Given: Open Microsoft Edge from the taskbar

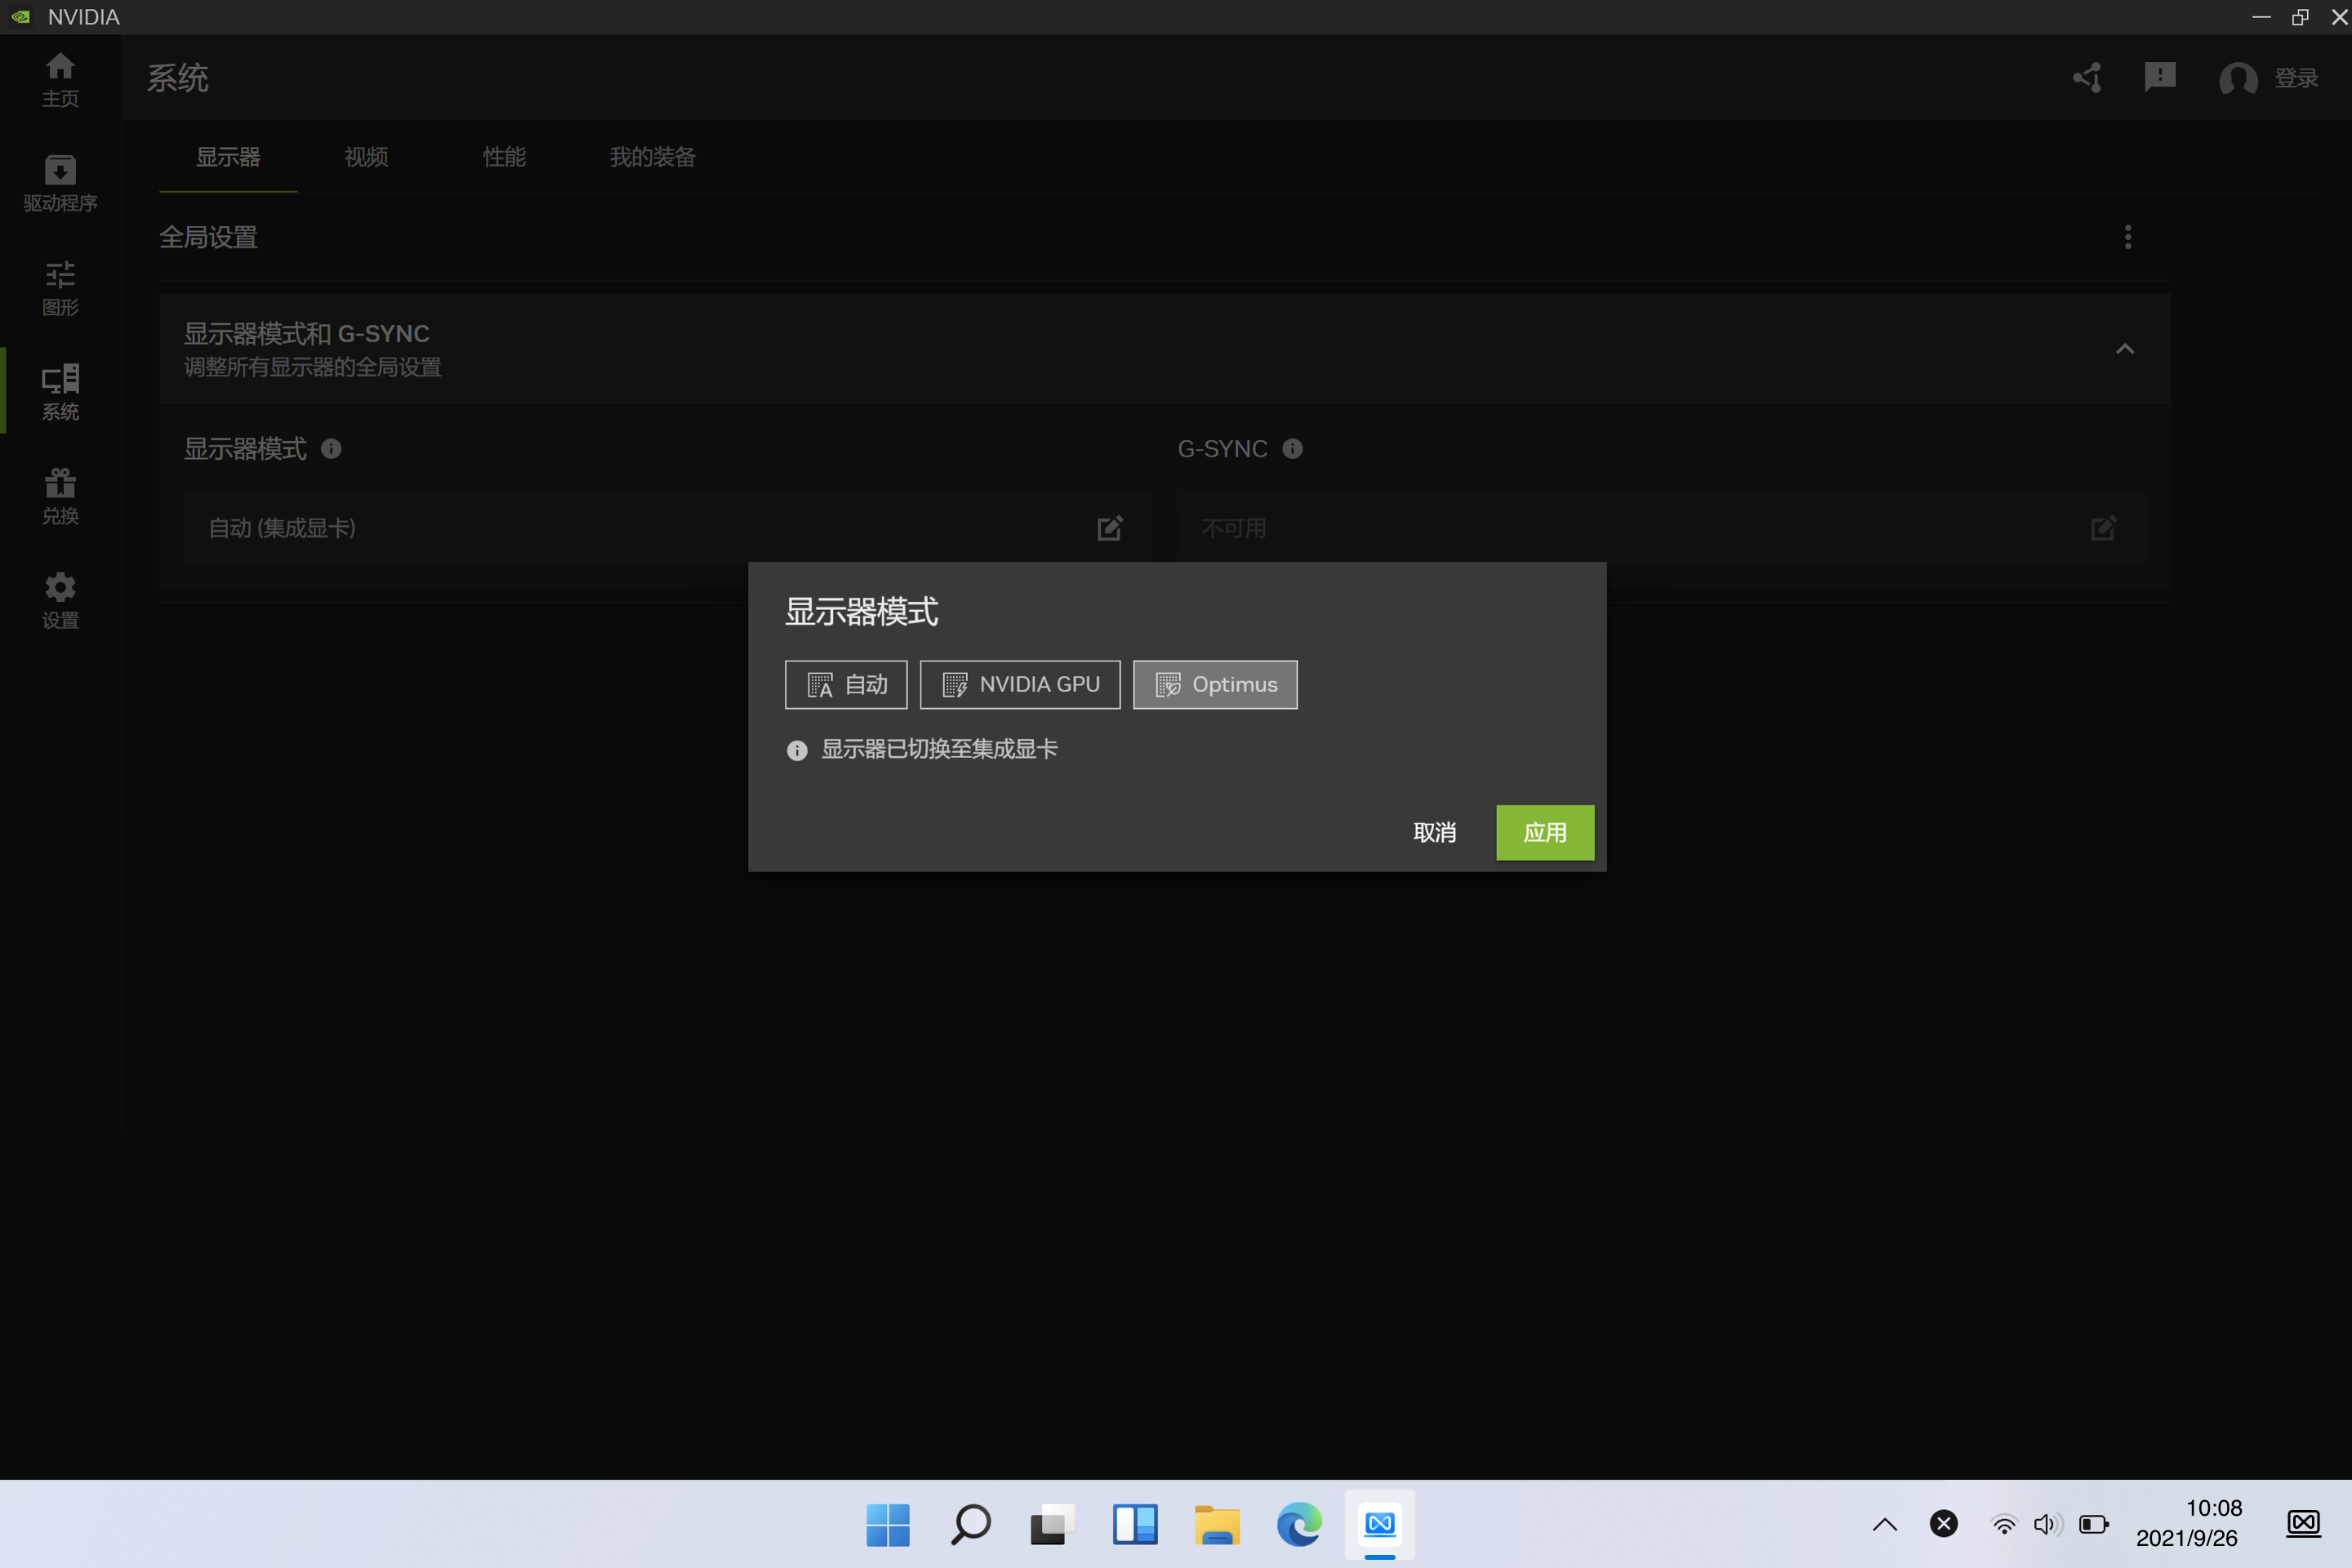Looking at the screenshot, I should (1299, 1524).
